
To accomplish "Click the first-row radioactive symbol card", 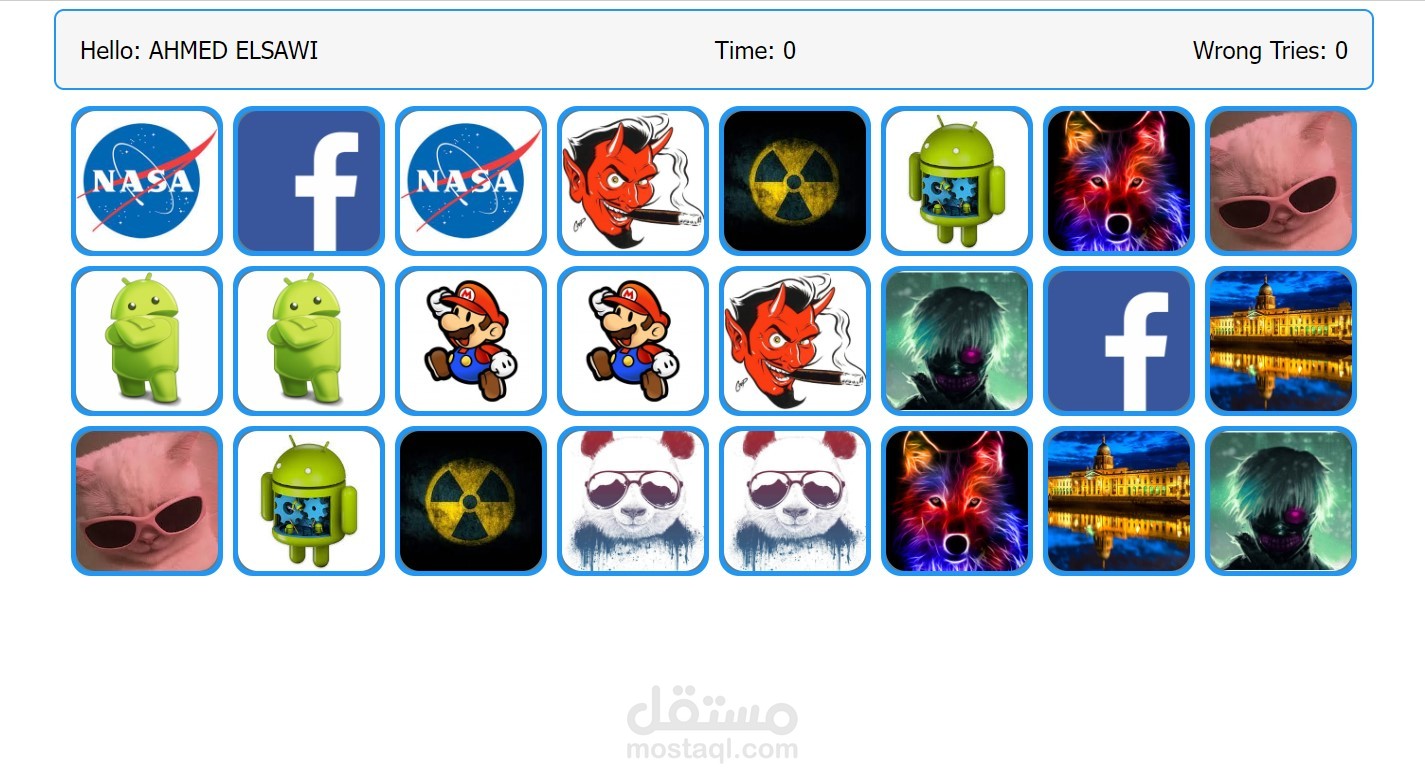I will pyautogui.click(x=795, y=181).
